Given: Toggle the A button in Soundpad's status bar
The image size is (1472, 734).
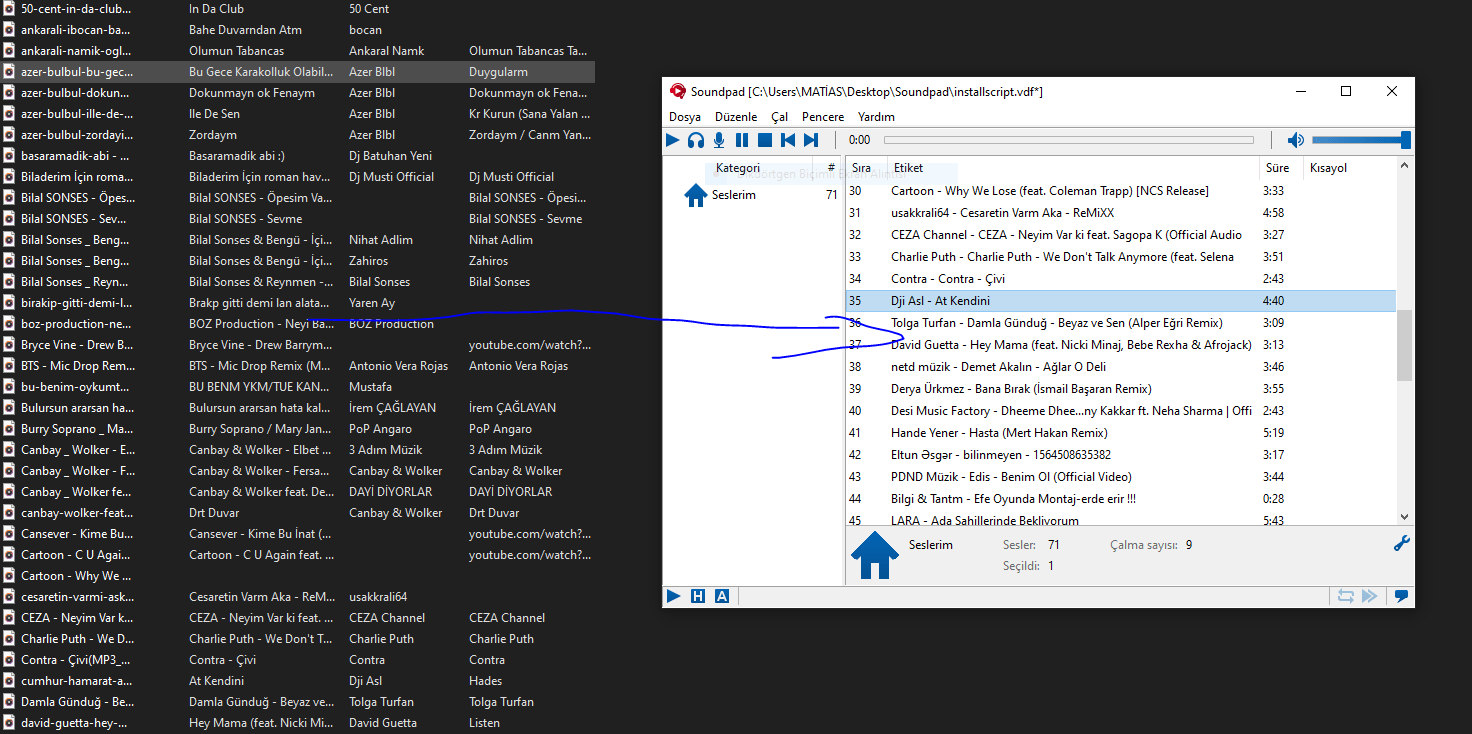Looking at the screenshot, I should [x=722, y=596].
